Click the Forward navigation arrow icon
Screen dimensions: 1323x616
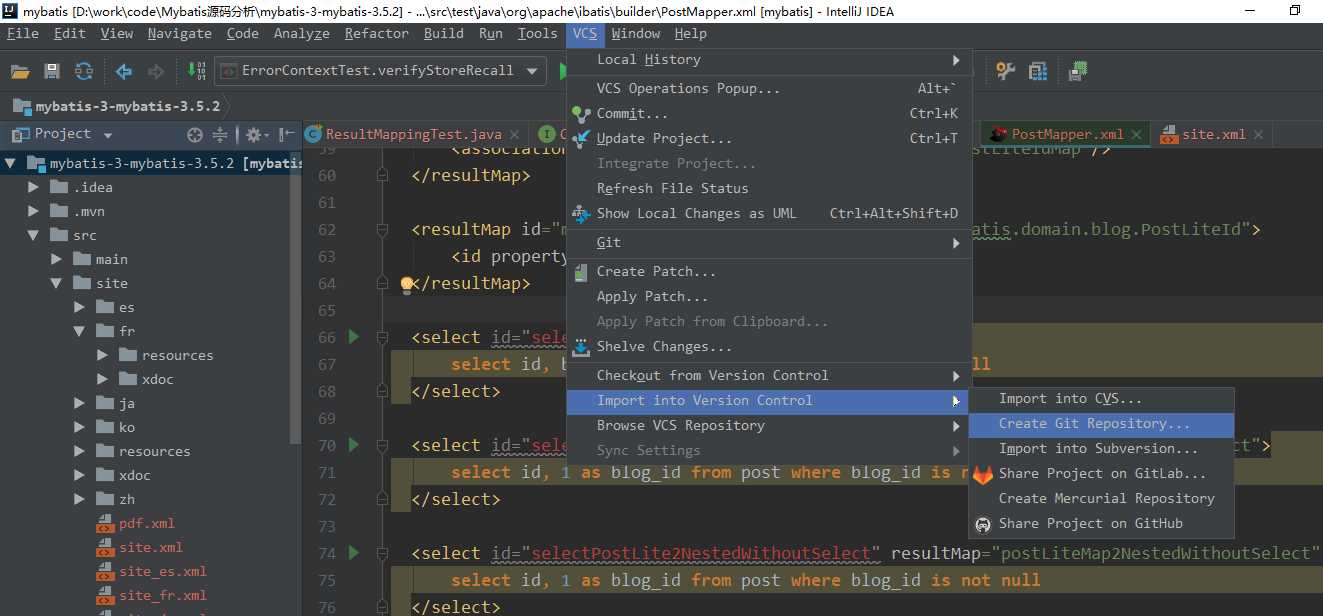pos(156,71)
